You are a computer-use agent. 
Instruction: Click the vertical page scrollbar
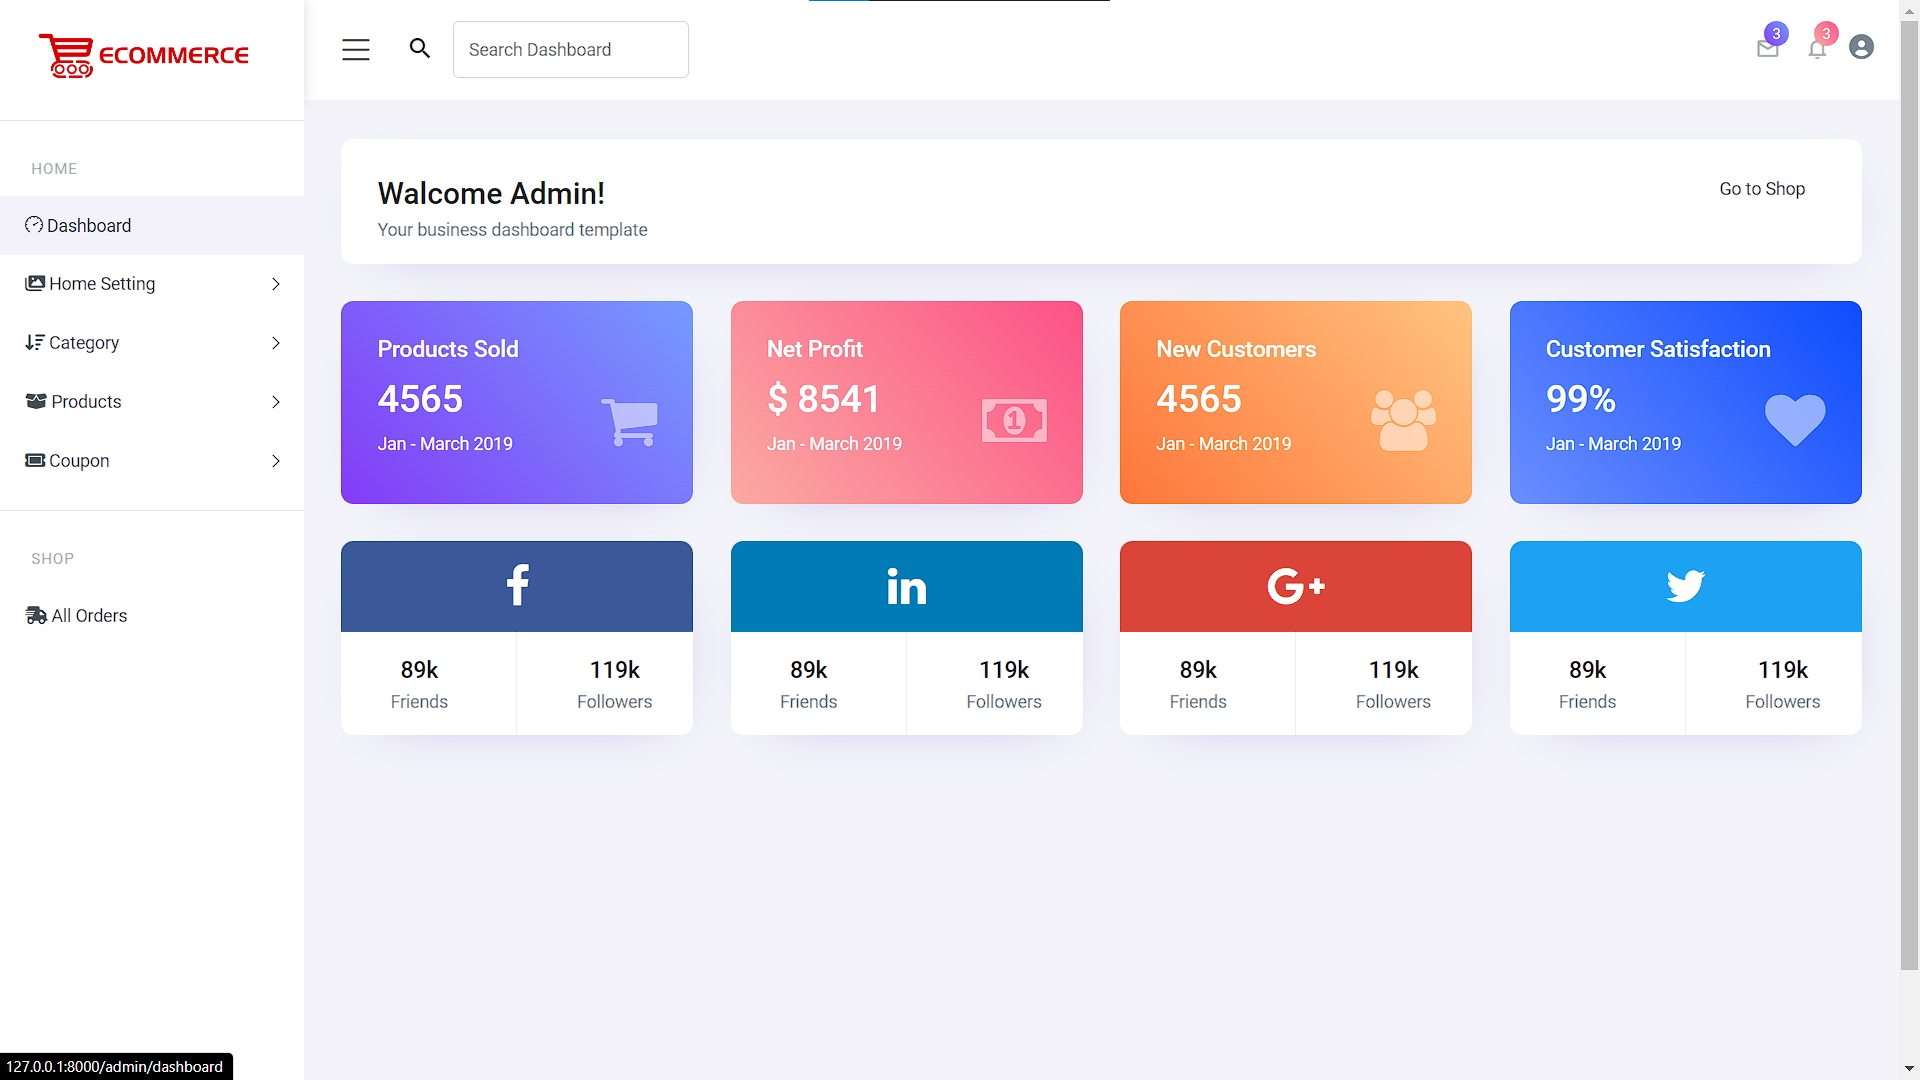pos(1909,500)
